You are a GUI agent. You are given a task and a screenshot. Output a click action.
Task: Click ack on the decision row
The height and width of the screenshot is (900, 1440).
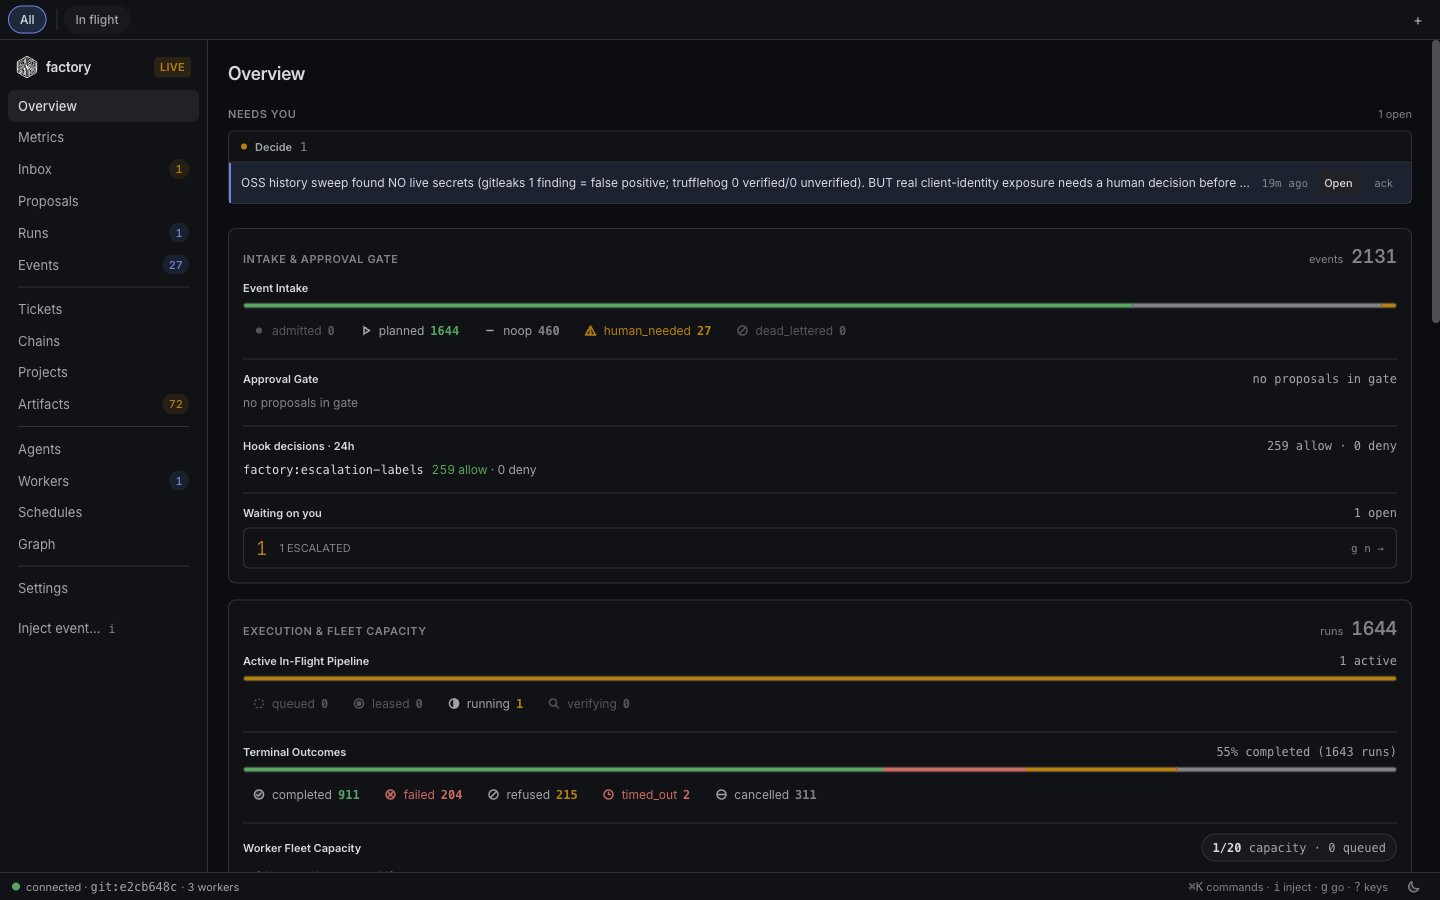pos(1383,183)
